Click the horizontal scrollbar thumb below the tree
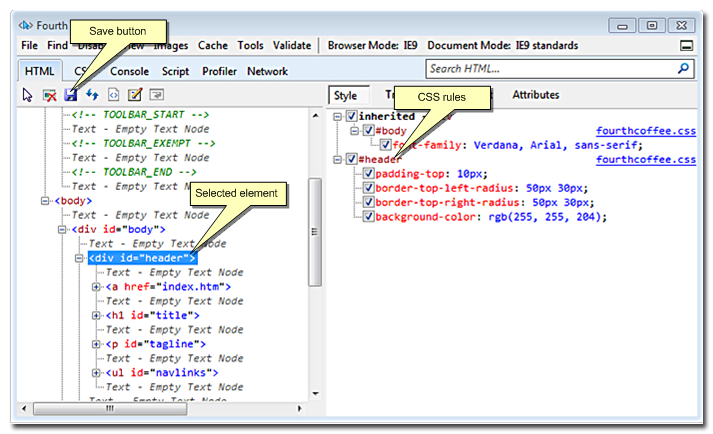Viewport: 713px width, 434px height. (x=110, y=409)
